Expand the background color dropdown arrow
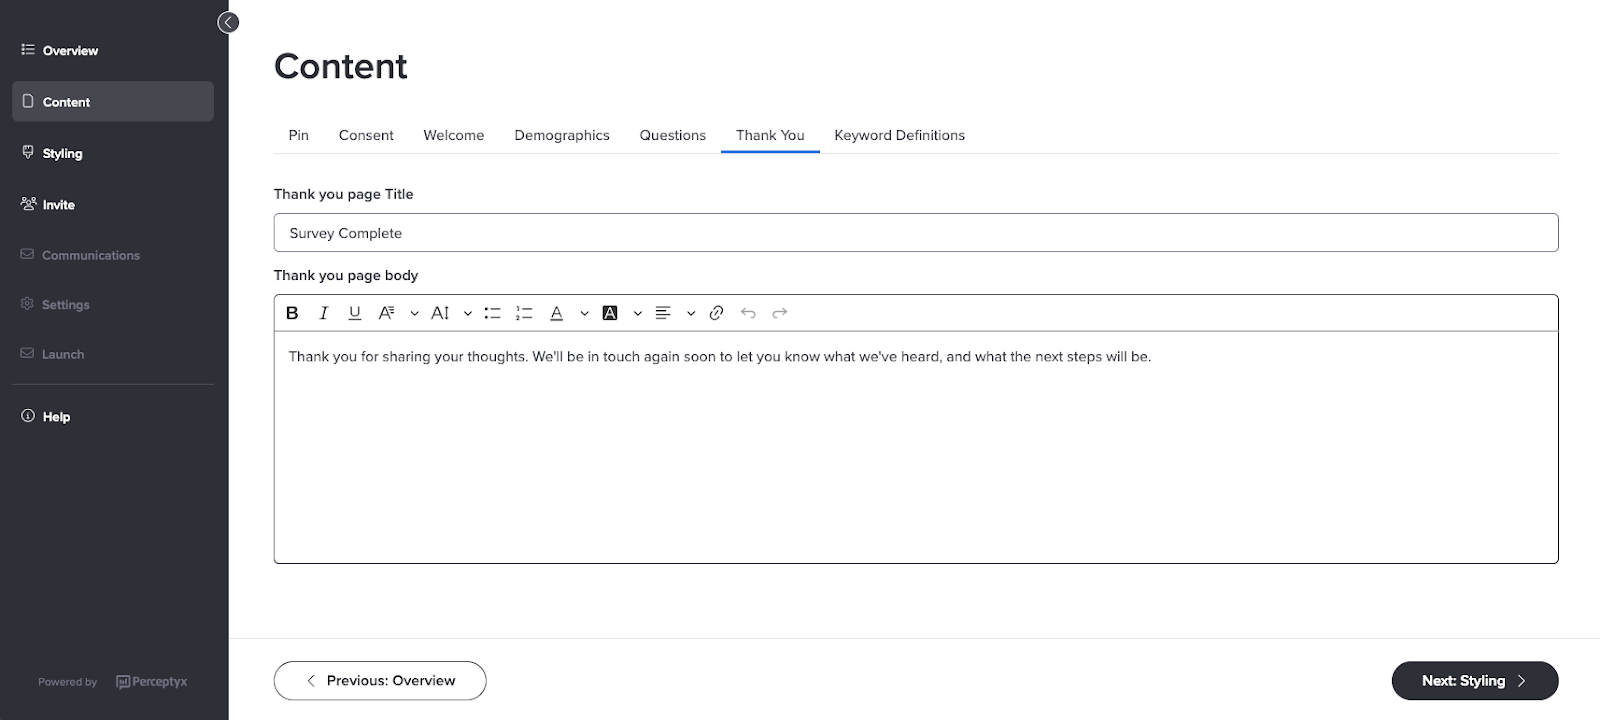This screenshot has width=1600, height=720. [637, 313]
